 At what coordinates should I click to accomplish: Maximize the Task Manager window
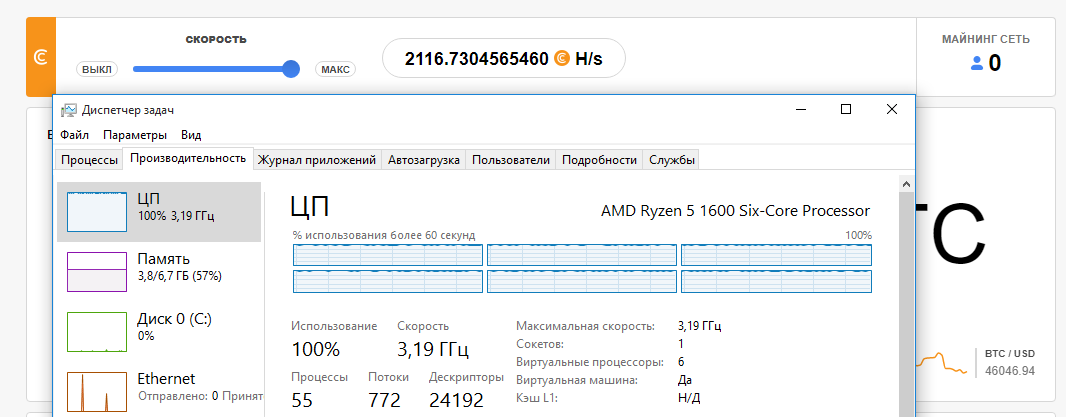pos(846,110)
